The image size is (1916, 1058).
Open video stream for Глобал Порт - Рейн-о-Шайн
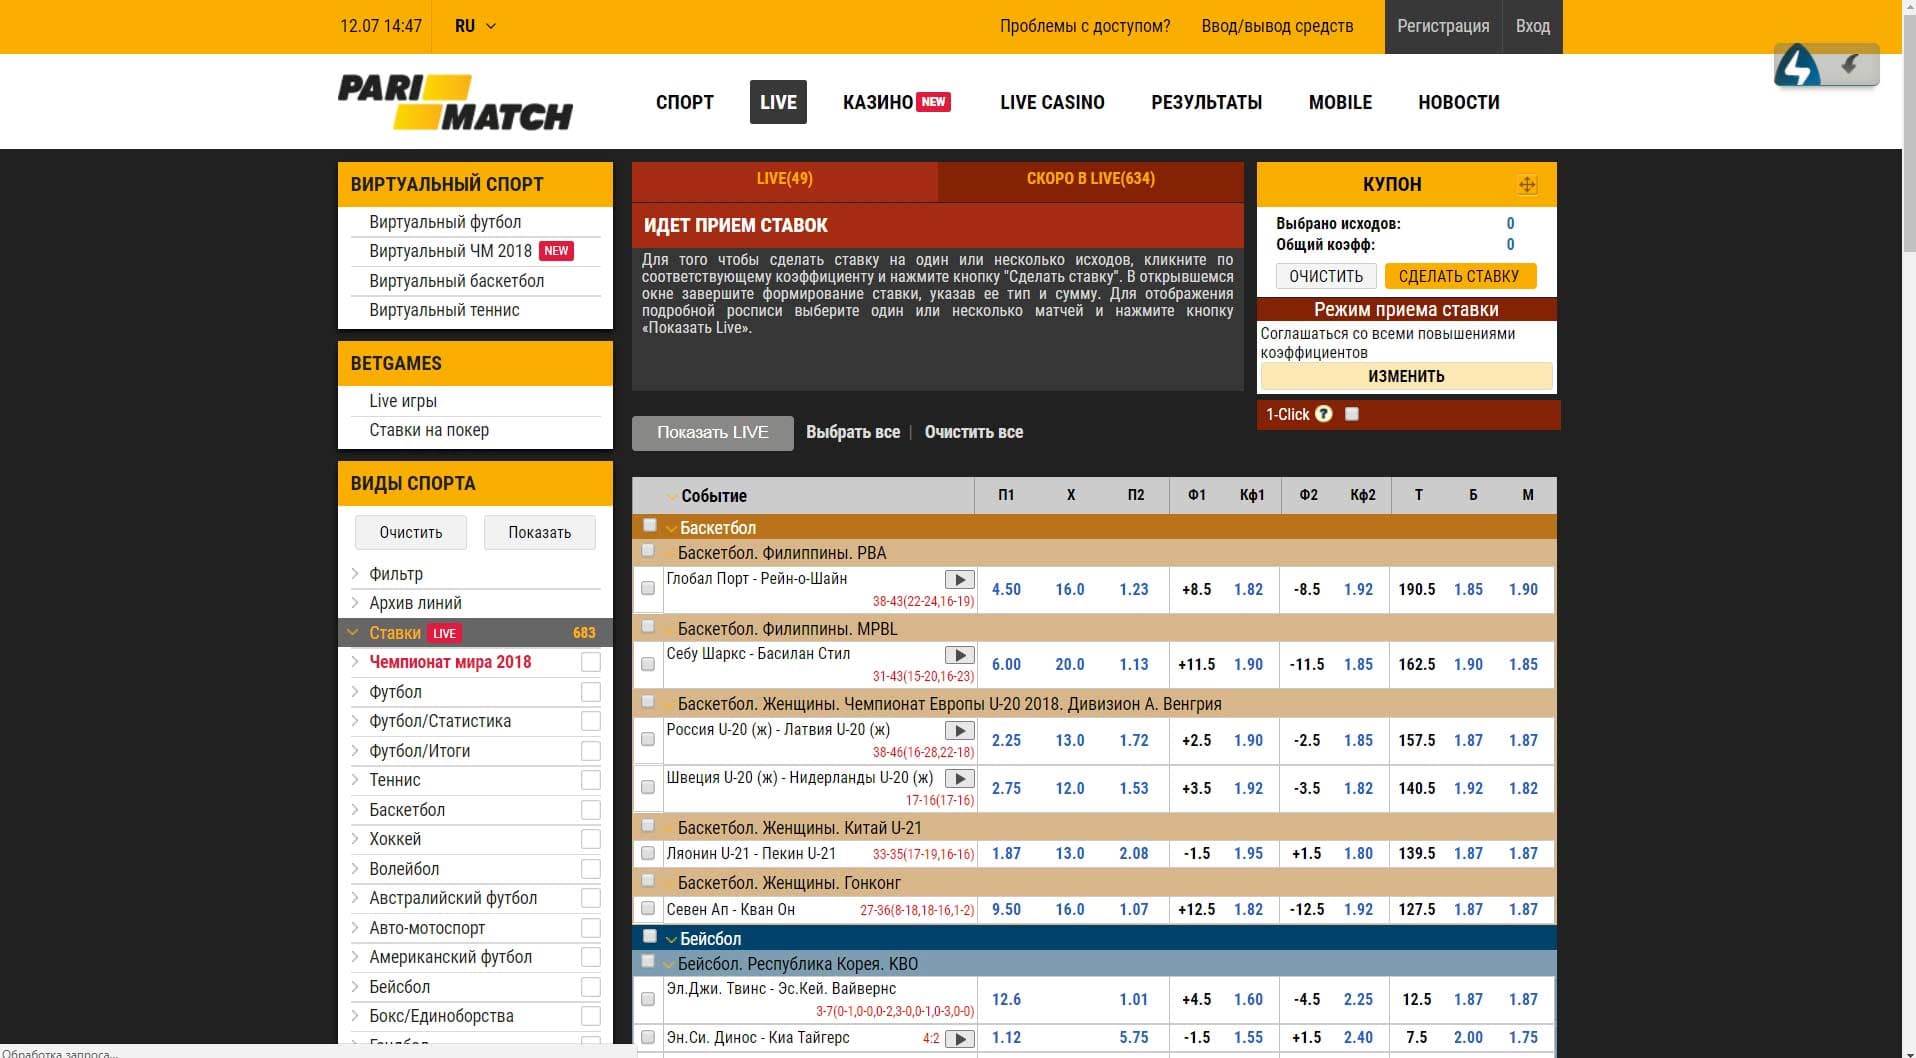coord(959,580)
